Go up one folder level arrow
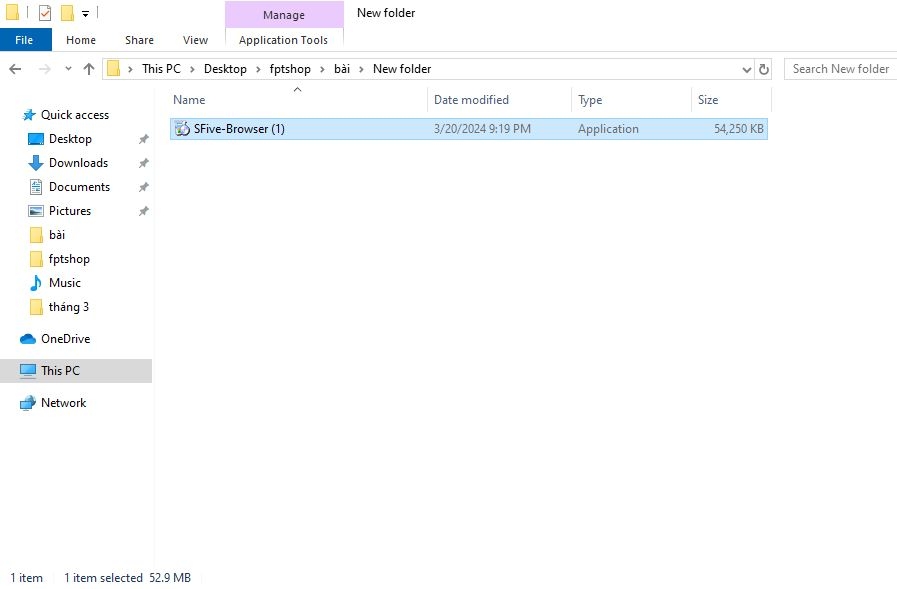897x589 pixels. pyautogui.click(x=89, y=69)
